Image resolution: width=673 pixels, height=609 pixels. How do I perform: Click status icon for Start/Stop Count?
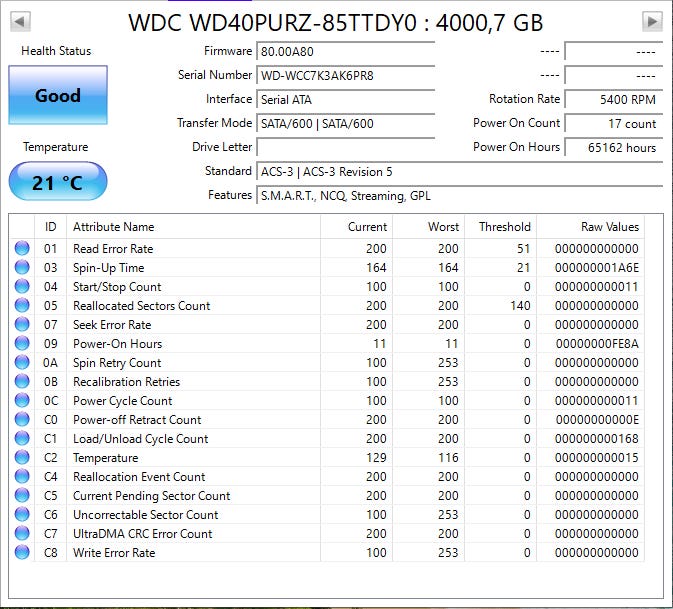tap(22, 286)
